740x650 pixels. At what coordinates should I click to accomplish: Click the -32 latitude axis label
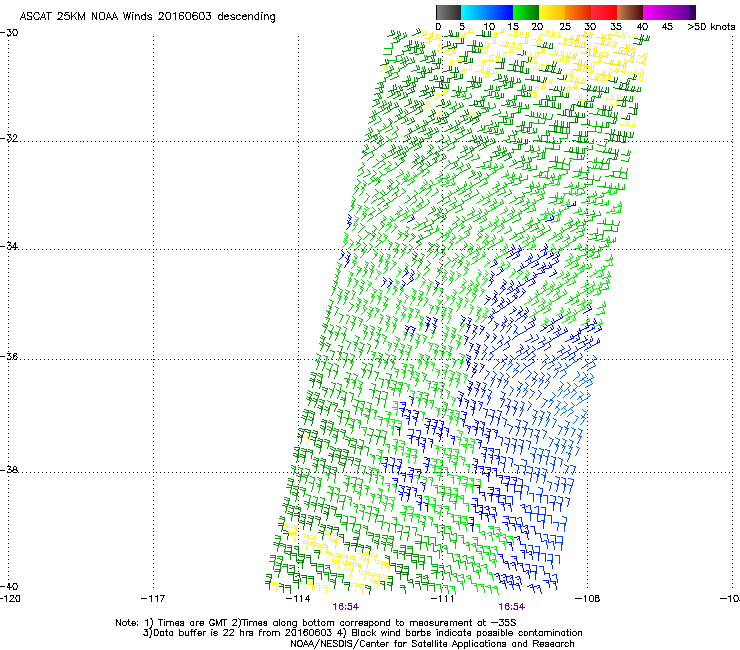point(9,138)
